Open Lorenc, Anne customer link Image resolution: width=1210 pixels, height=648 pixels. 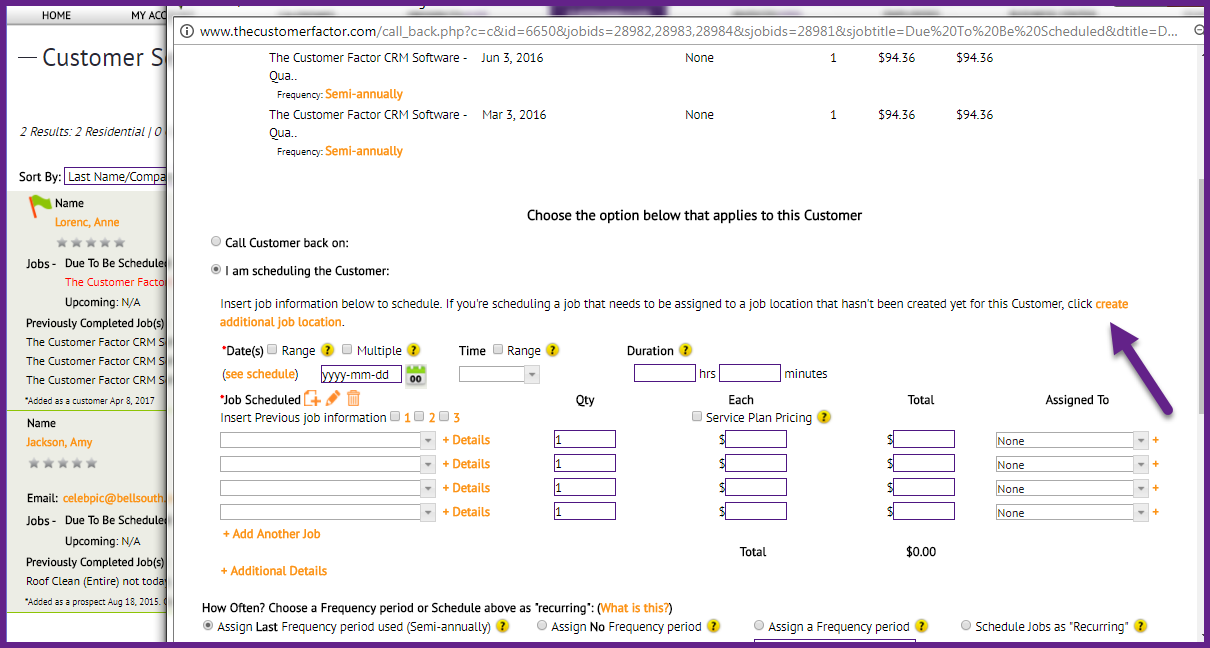[x=87, y=222]
